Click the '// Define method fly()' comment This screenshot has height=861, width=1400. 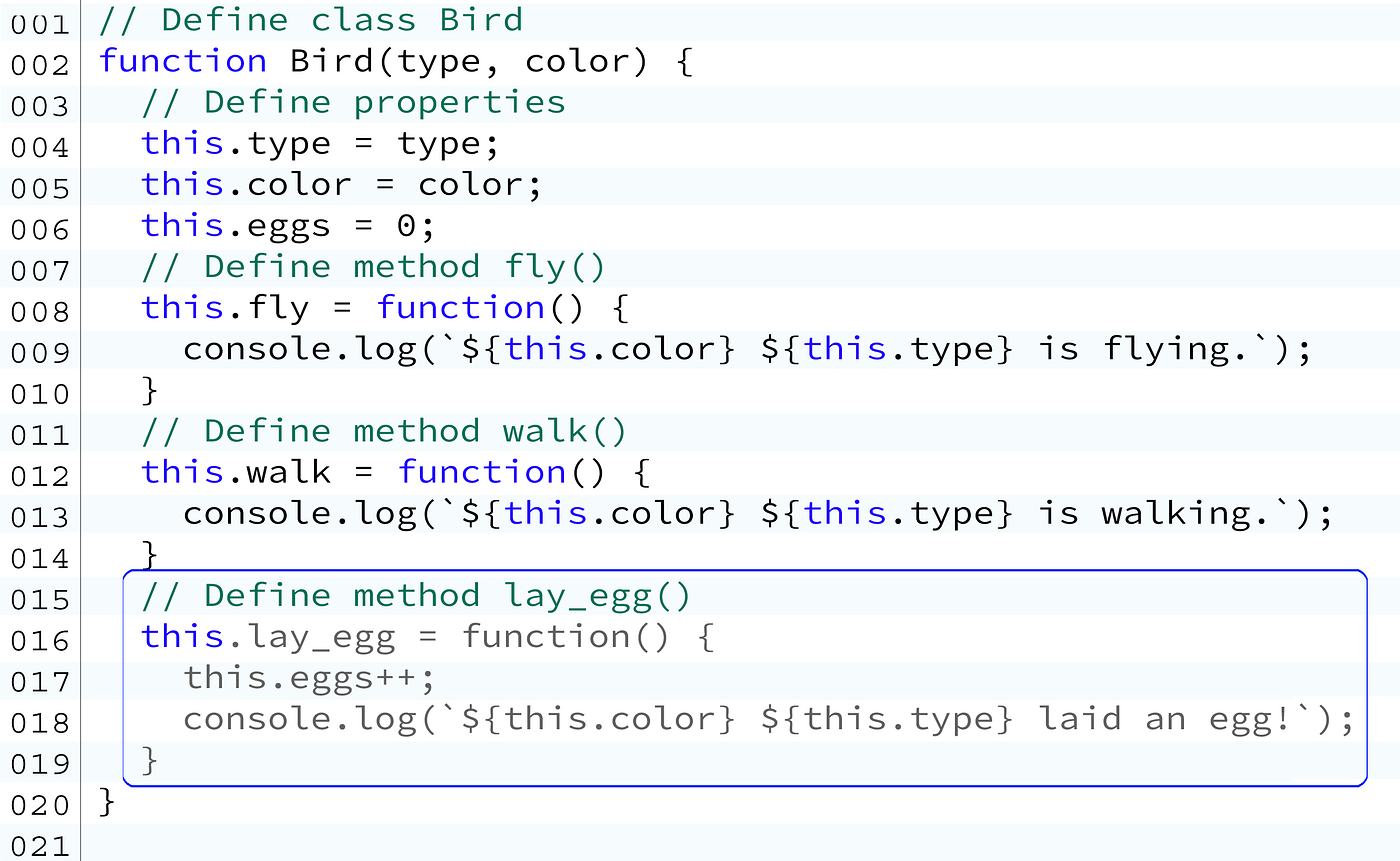pyautogui.click(x=373, y=268)
